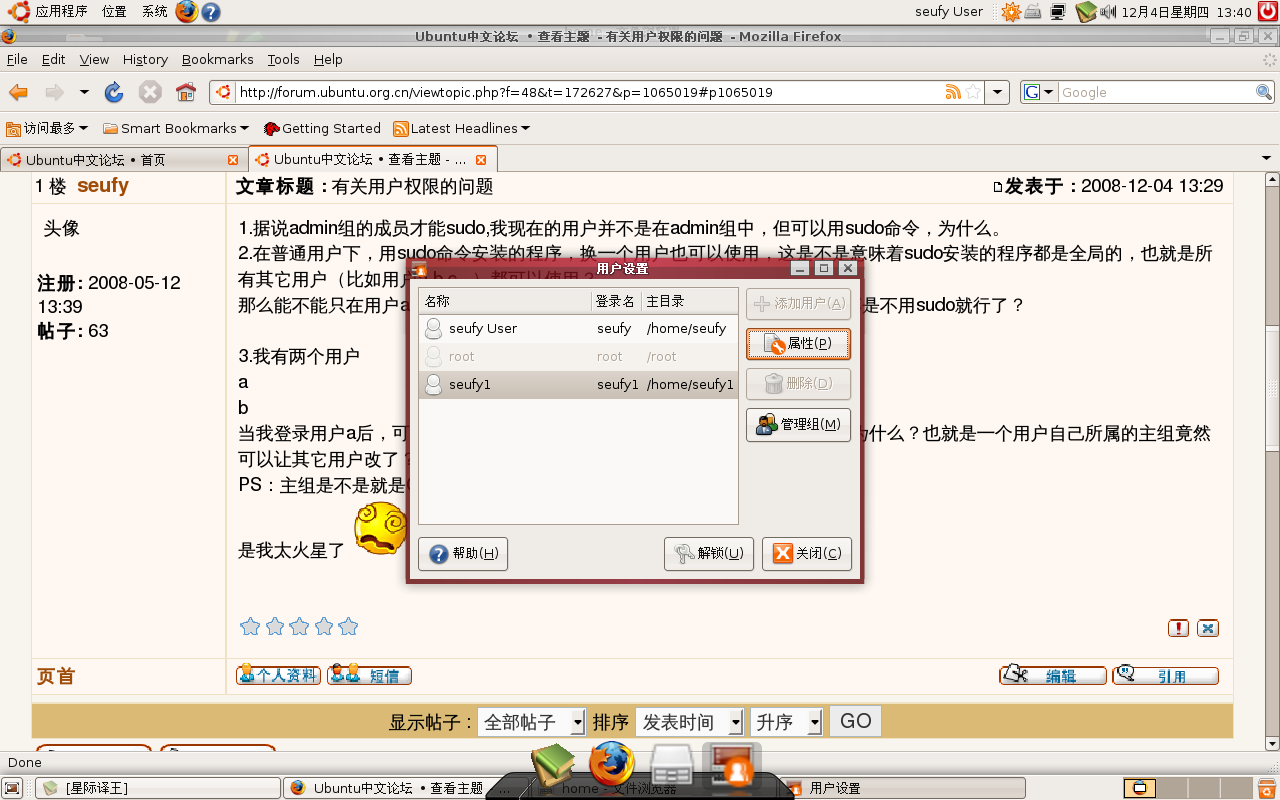Click 引用 quote post button

pos(1166,675)
